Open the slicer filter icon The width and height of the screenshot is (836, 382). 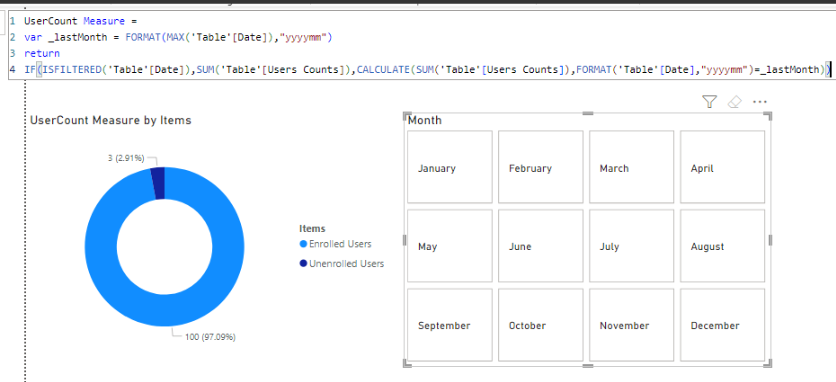click(x=709, y=102)
